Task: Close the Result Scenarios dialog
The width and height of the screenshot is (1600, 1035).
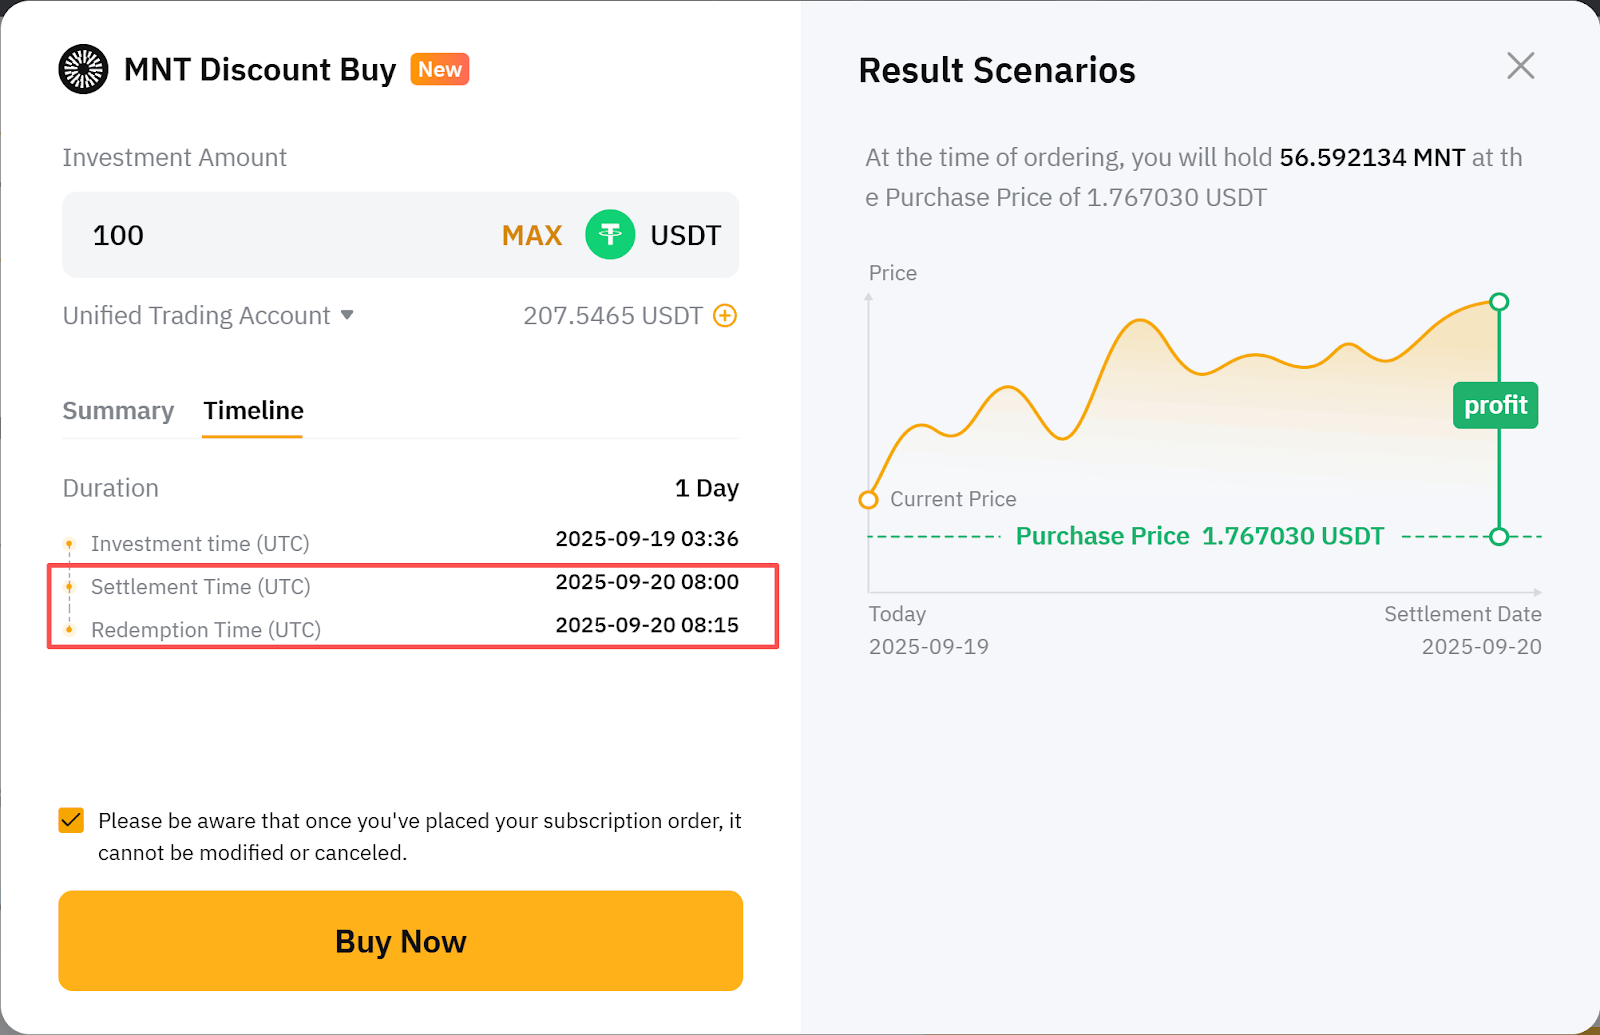Action: pyautogui.click(x=1520, y=66)
